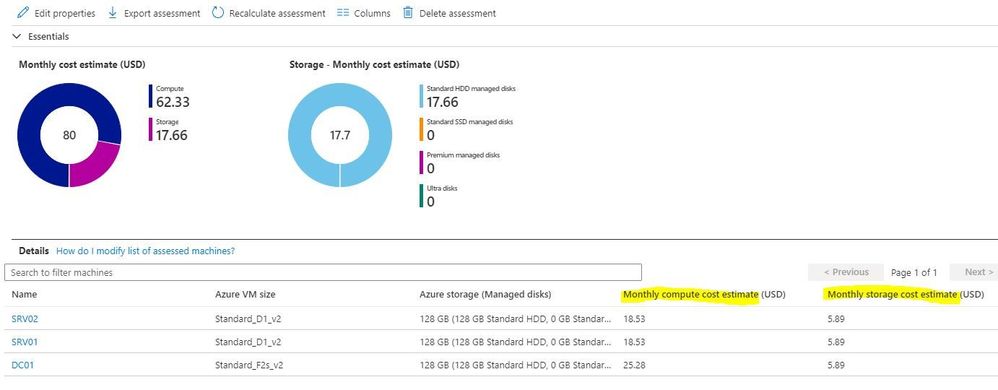This screenshot has height=390, width=998.
Task: Select the Standard SSD orange legend swatch
Action: (x=421, y=129)
